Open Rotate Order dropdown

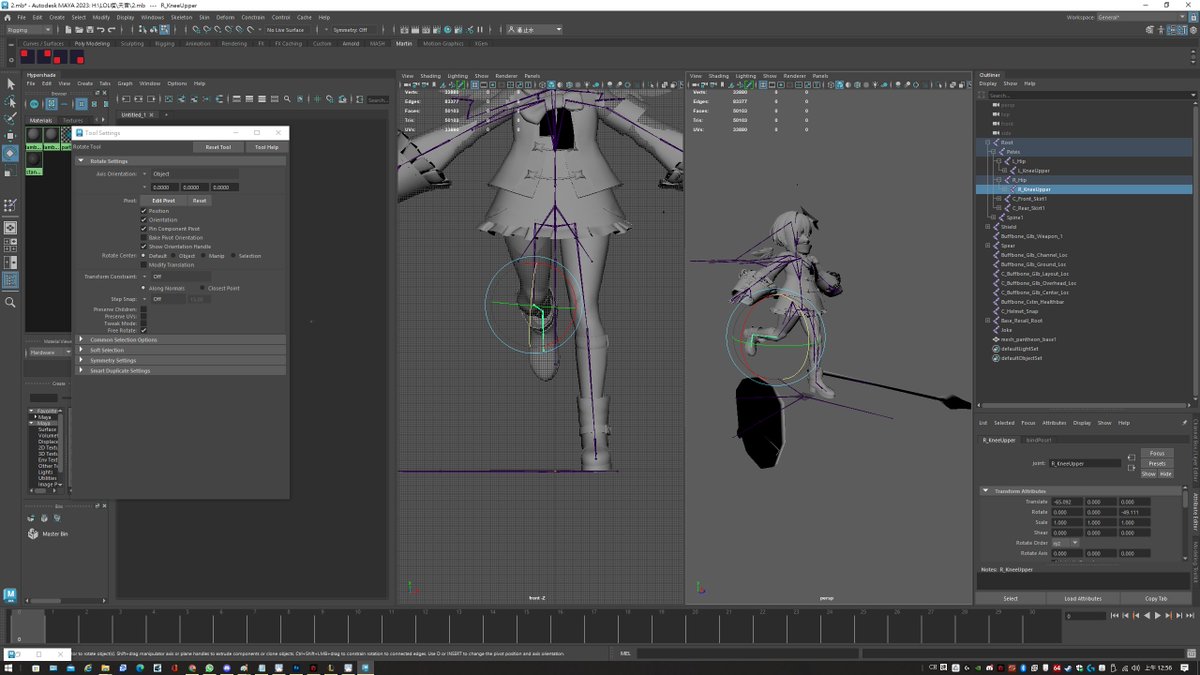[1066, 543]
